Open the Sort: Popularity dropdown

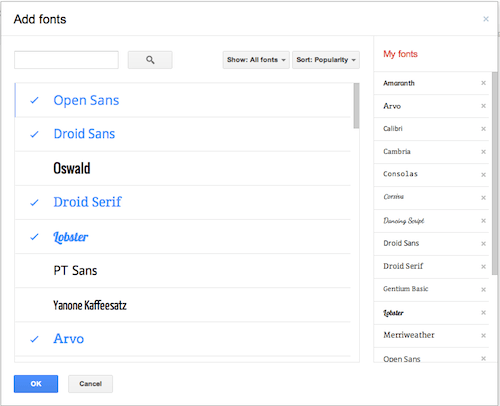click(x=326, y=60)
